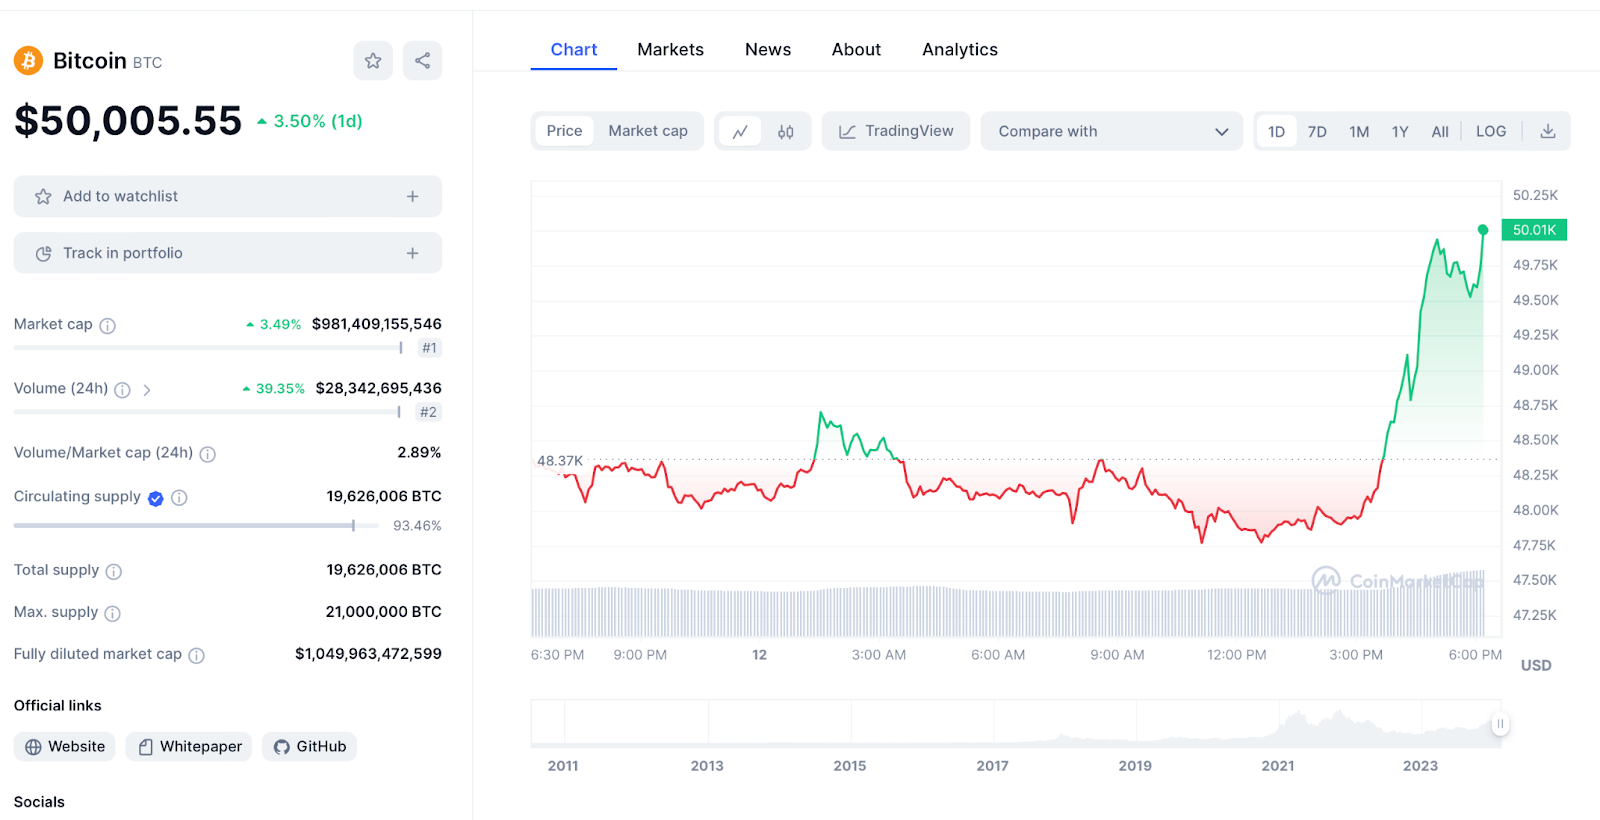Open Bitcoin GitHub link

pyautogui.click(x=310, y=747)
